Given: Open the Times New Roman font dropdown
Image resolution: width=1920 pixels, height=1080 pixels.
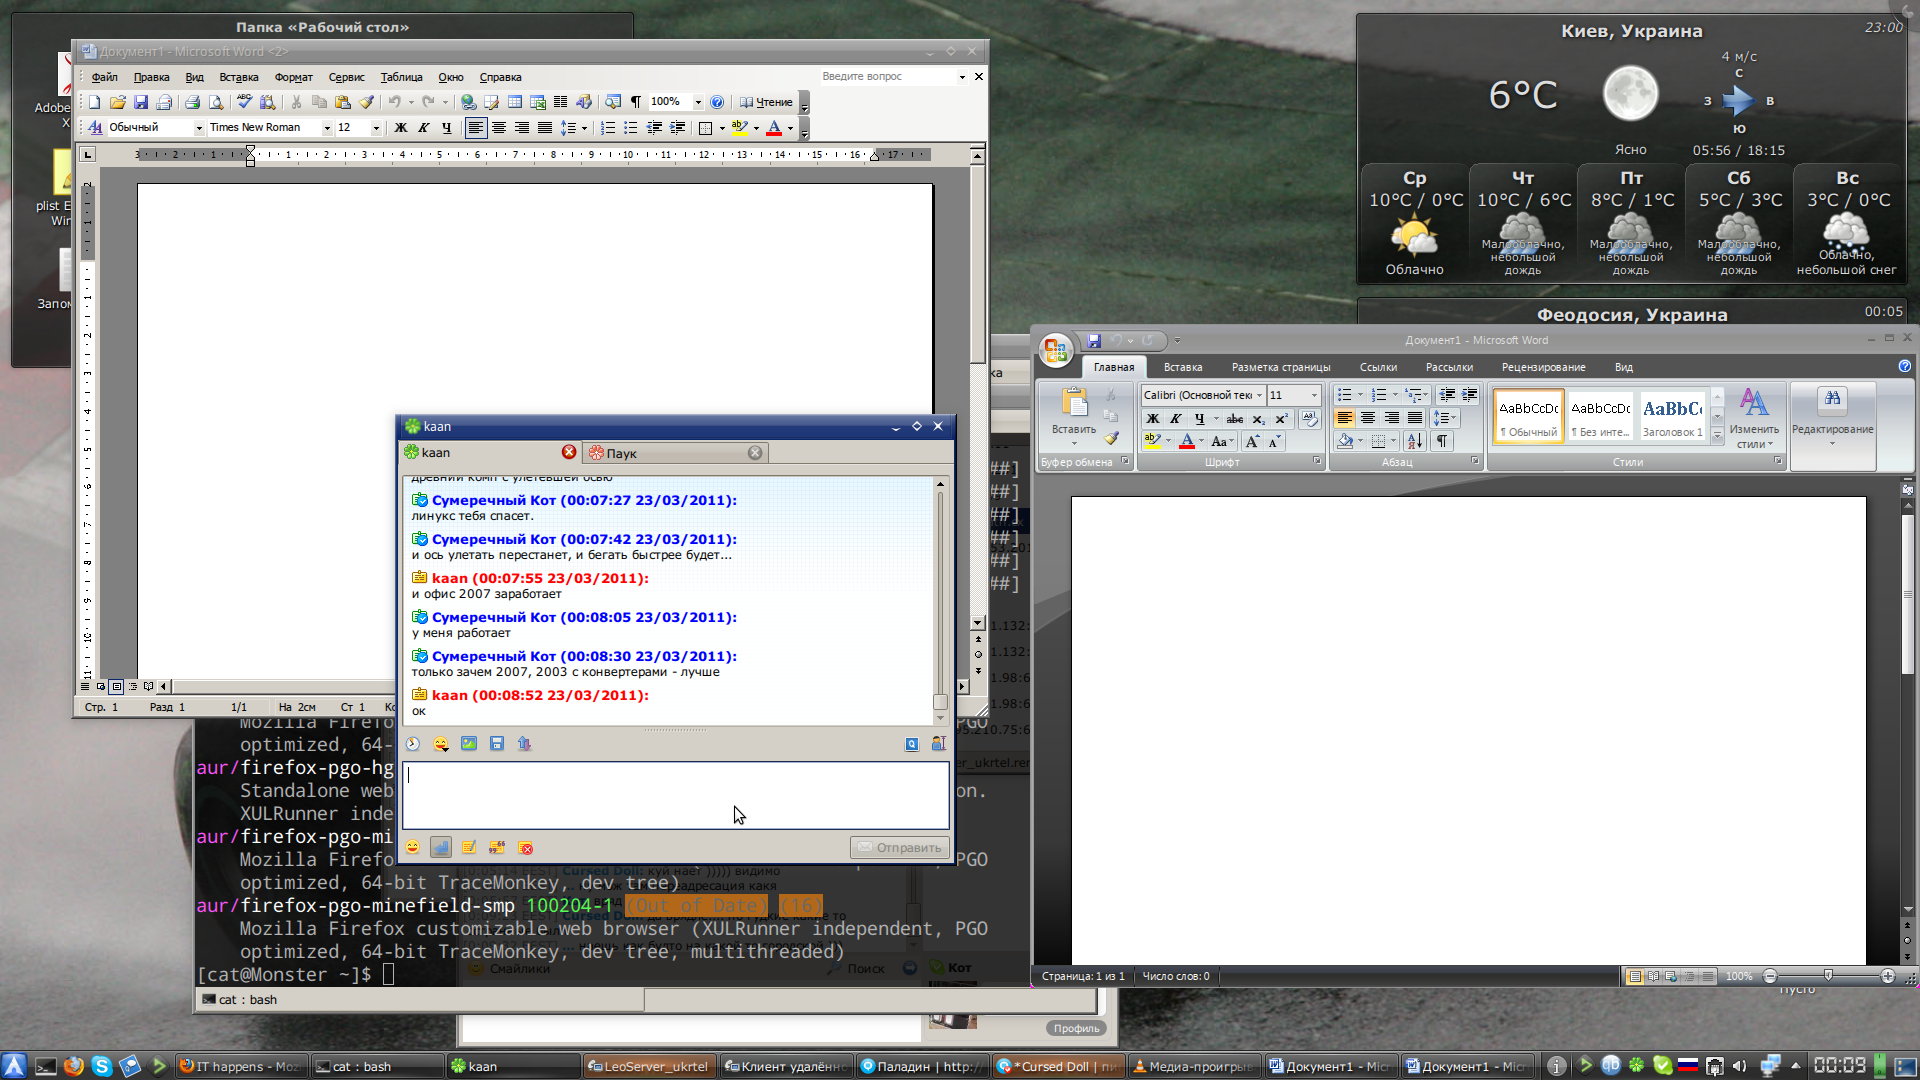Looking at the screenshot, I should point(326,128).
